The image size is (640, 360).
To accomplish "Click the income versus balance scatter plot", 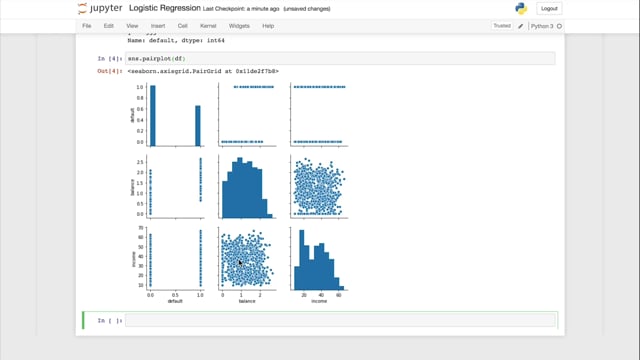I will 247,259.
